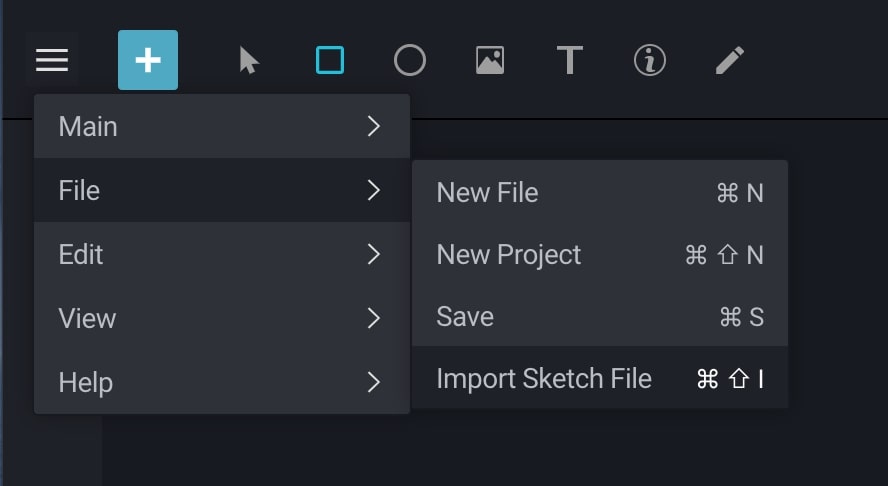Image resolution: width=888 pixels, height=486 pixels.
Task: Select the rectangle shape tool
Action: tap(330, 61)
